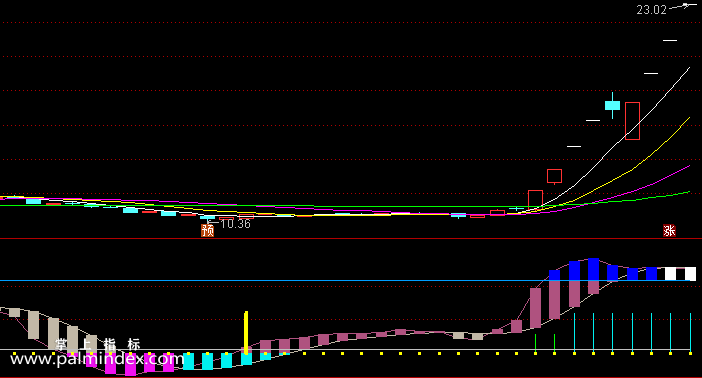Screen dimensions: 702x378
Task: Click the 10.36 low price label
Action: 235,224
